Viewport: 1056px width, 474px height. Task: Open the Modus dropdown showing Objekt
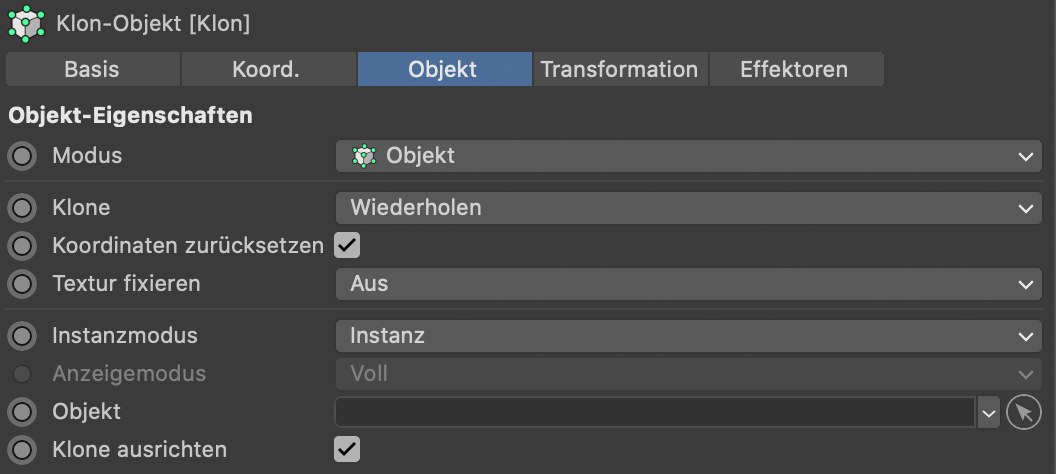click(x=688, y=156)
